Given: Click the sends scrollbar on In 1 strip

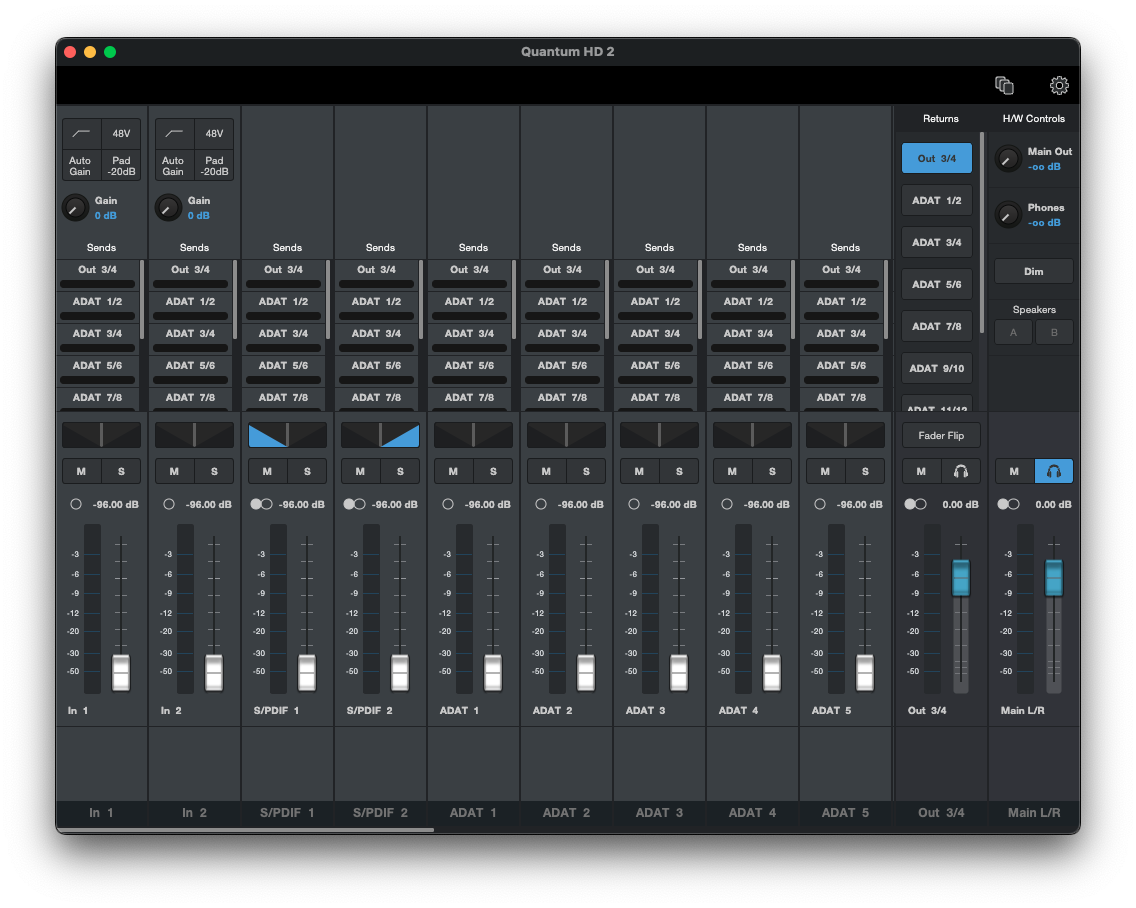Looking at the screenshot, I should point(142,300).
